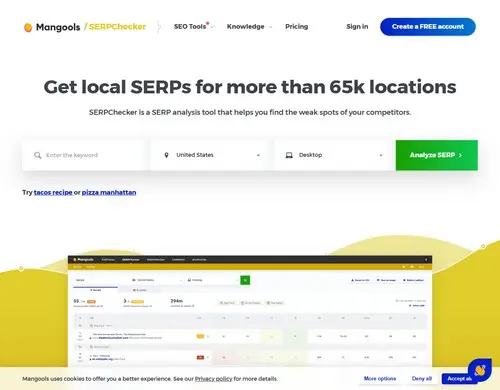Click the location pin icon
The image size is (500, 390).
coord(166,155)
